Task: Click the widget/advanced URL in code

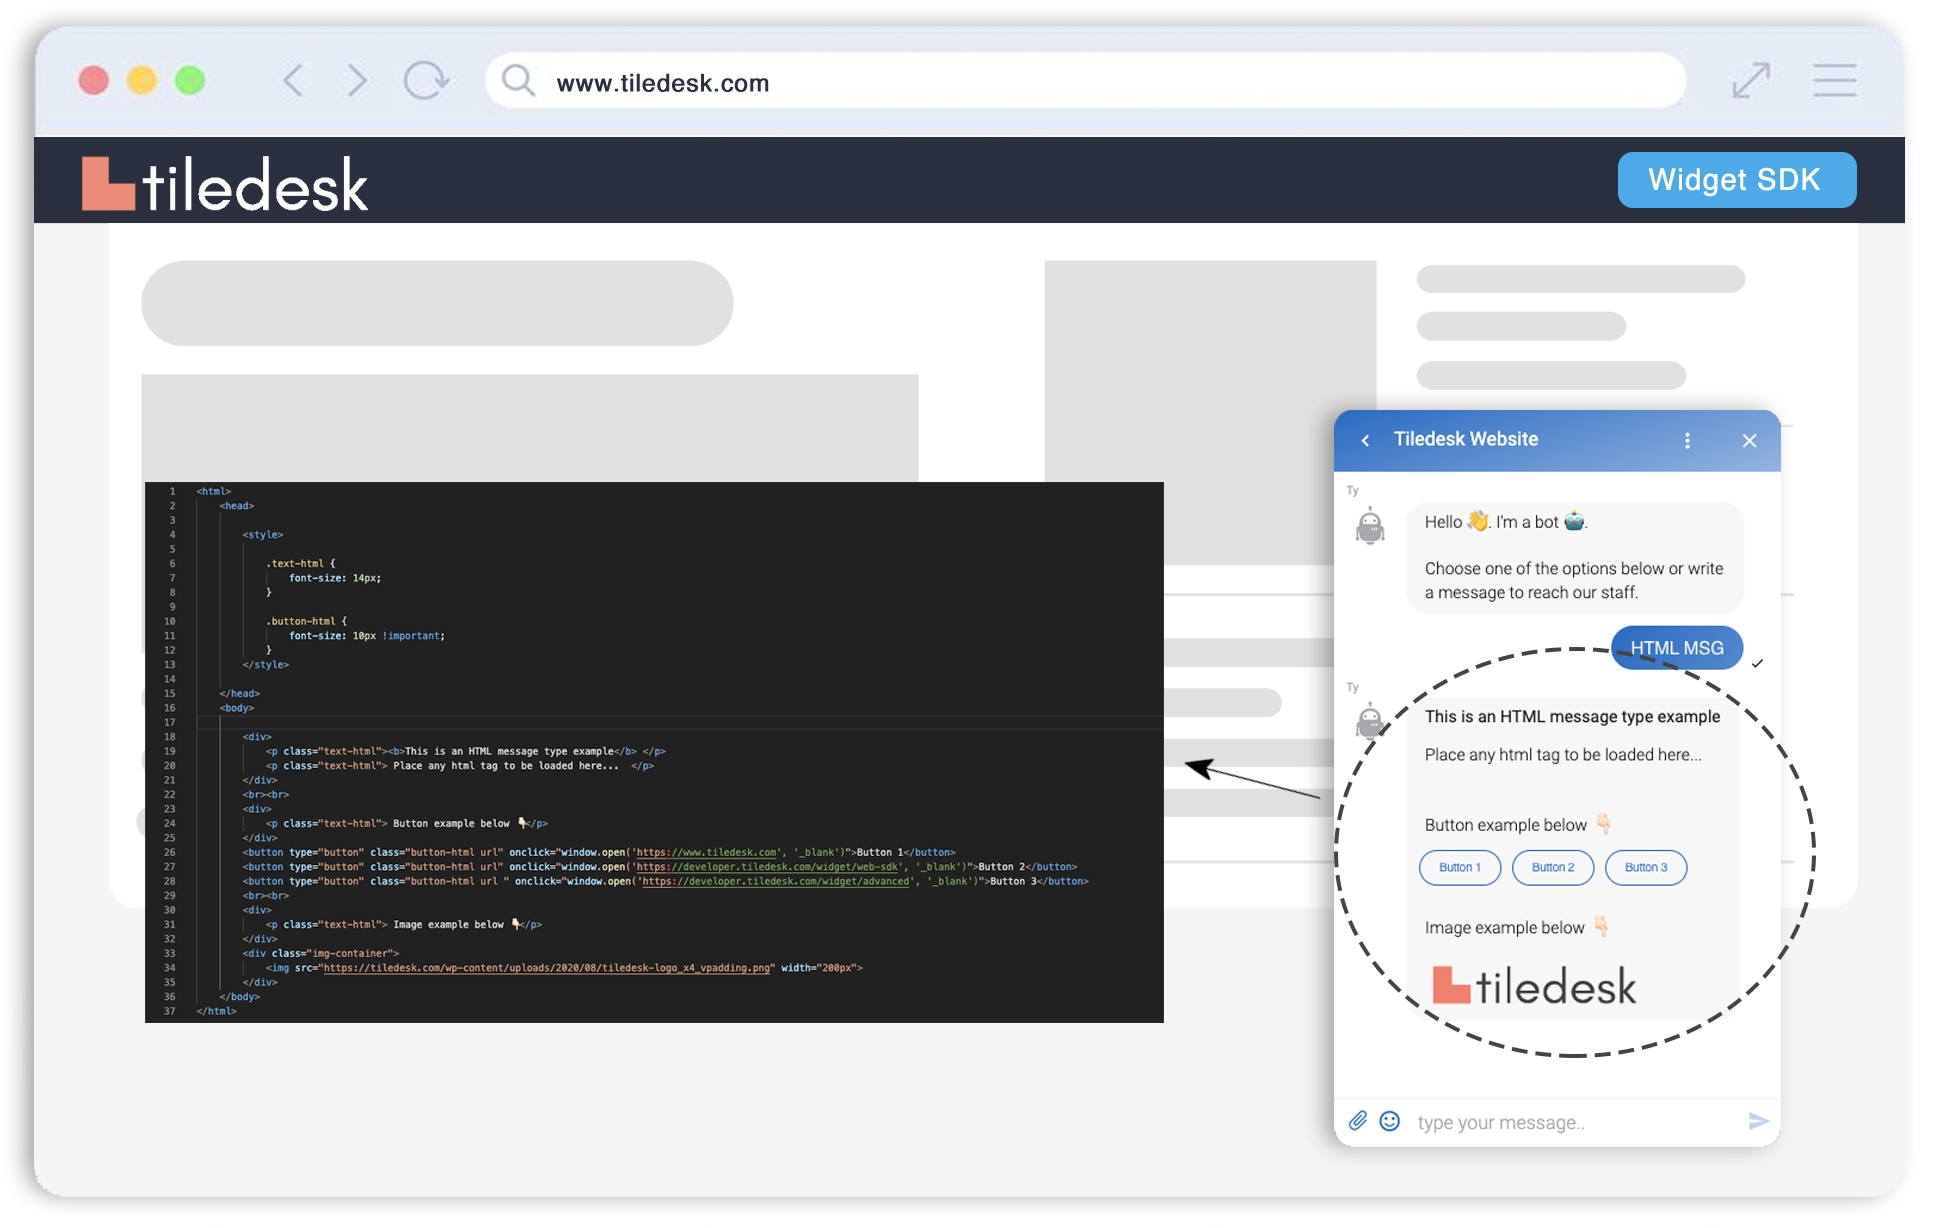Action: (776, 881)
